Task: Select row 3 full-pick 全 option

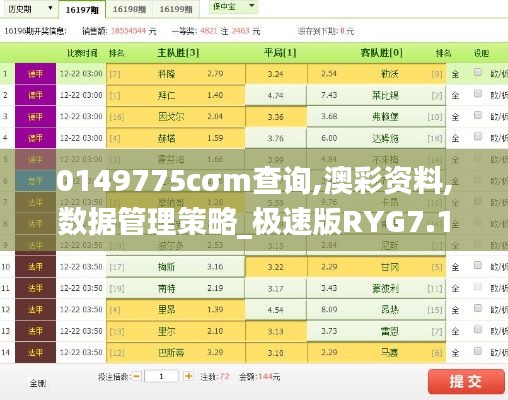Action: (455, 117)
